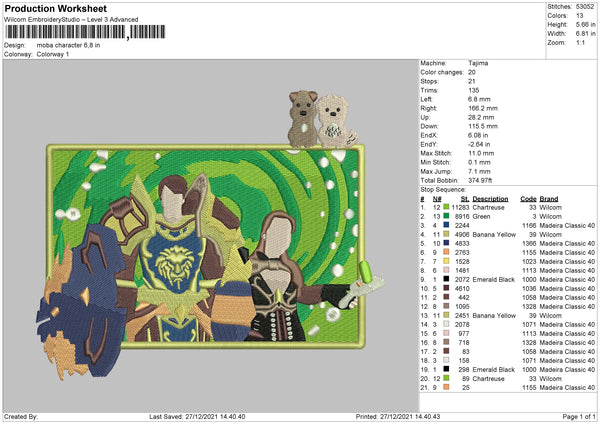600x424 pixels.
Task: Click "Chartreuse" description in row 20
Action: [488, 379]
